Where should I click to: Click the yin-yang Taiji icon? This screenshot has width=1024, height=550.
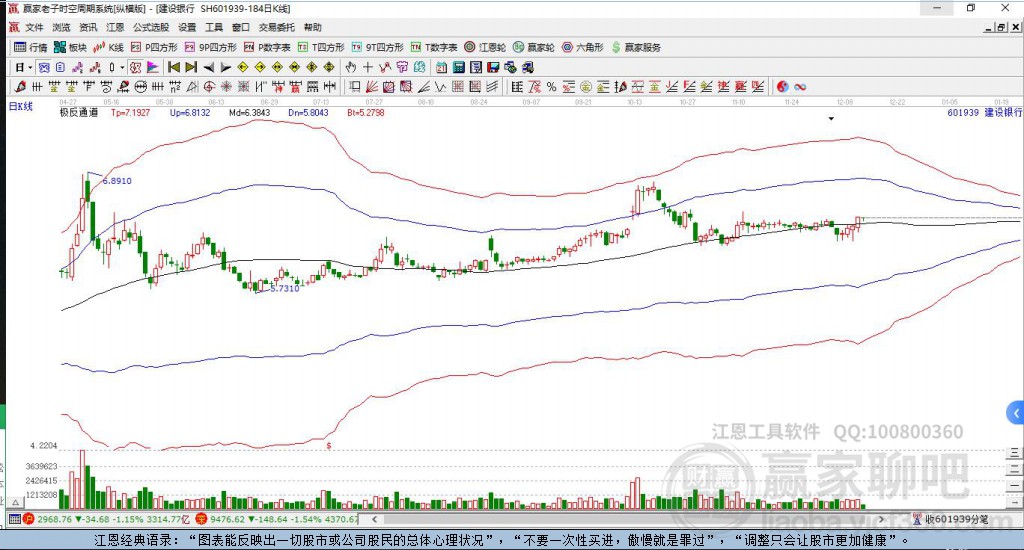[782, 87]
